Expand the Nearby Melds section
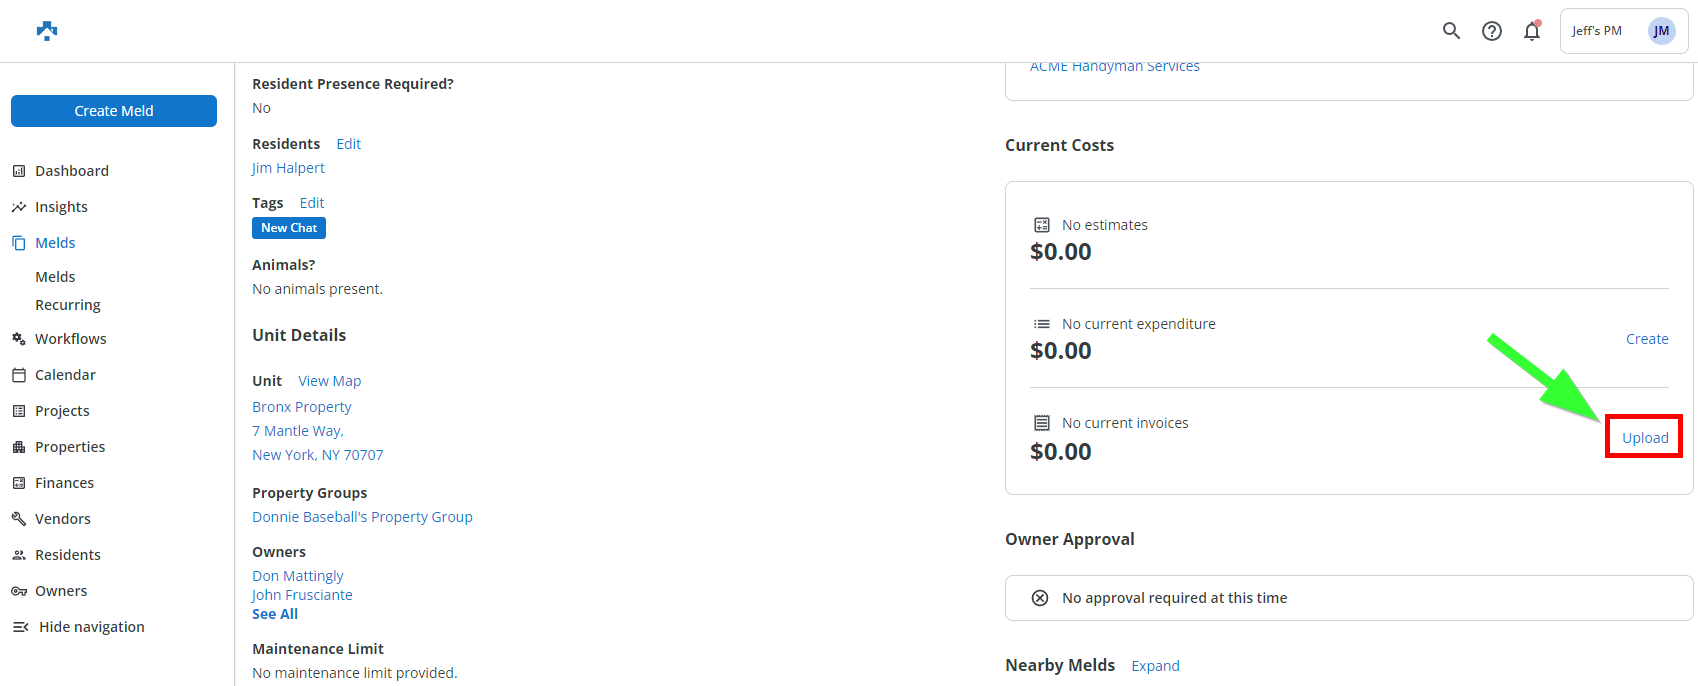Viewport: 1698px width, 686px height. pos(1155,666)
